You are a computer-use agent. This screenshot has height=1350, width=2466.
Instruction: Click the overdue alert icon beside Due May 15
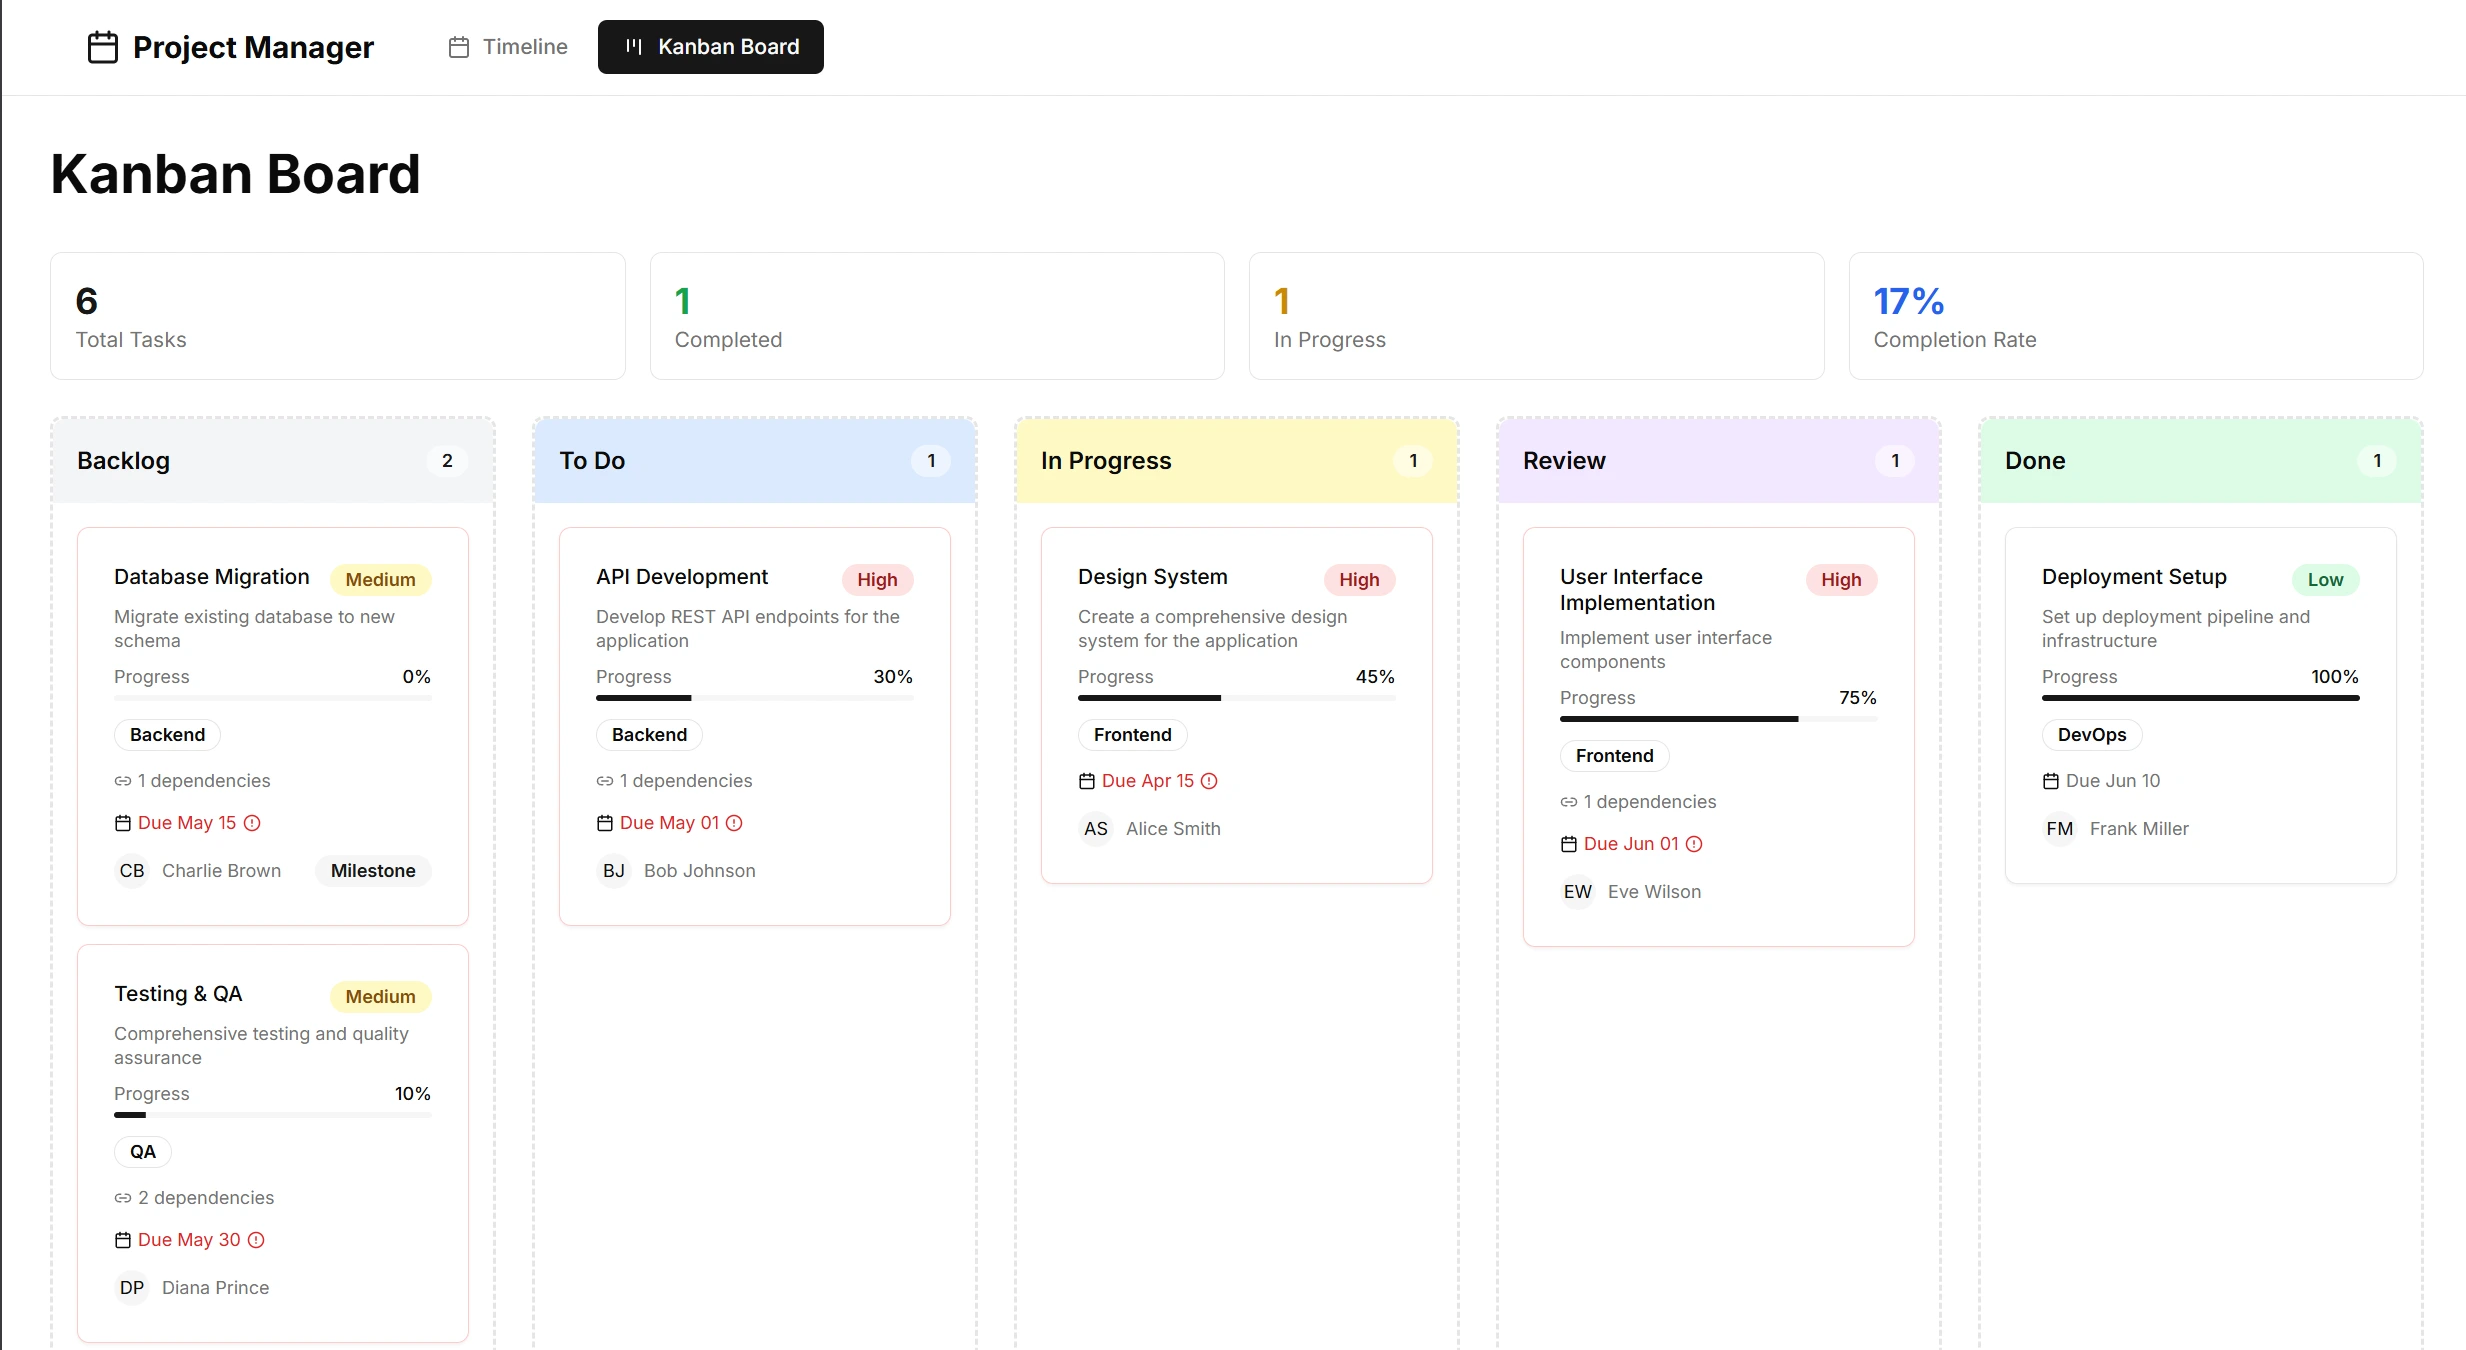252,823
